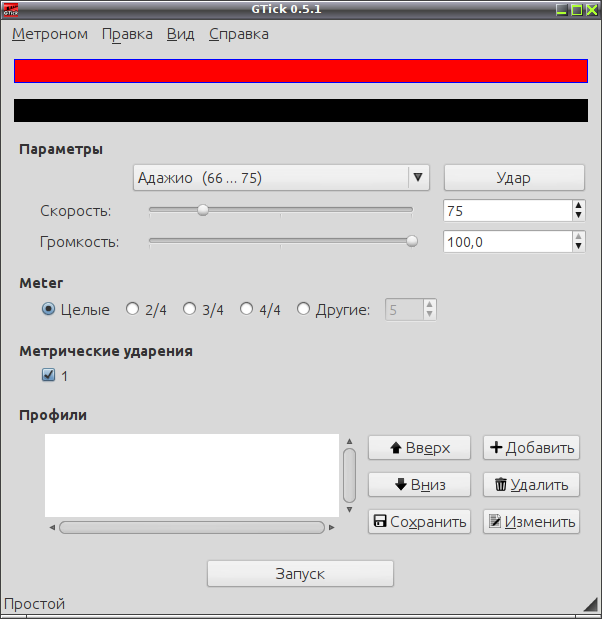The width and height of the screenshot is (602, 619).
Task: Click the profiles list scroll down arrow
Action: [x=349, y=510]
